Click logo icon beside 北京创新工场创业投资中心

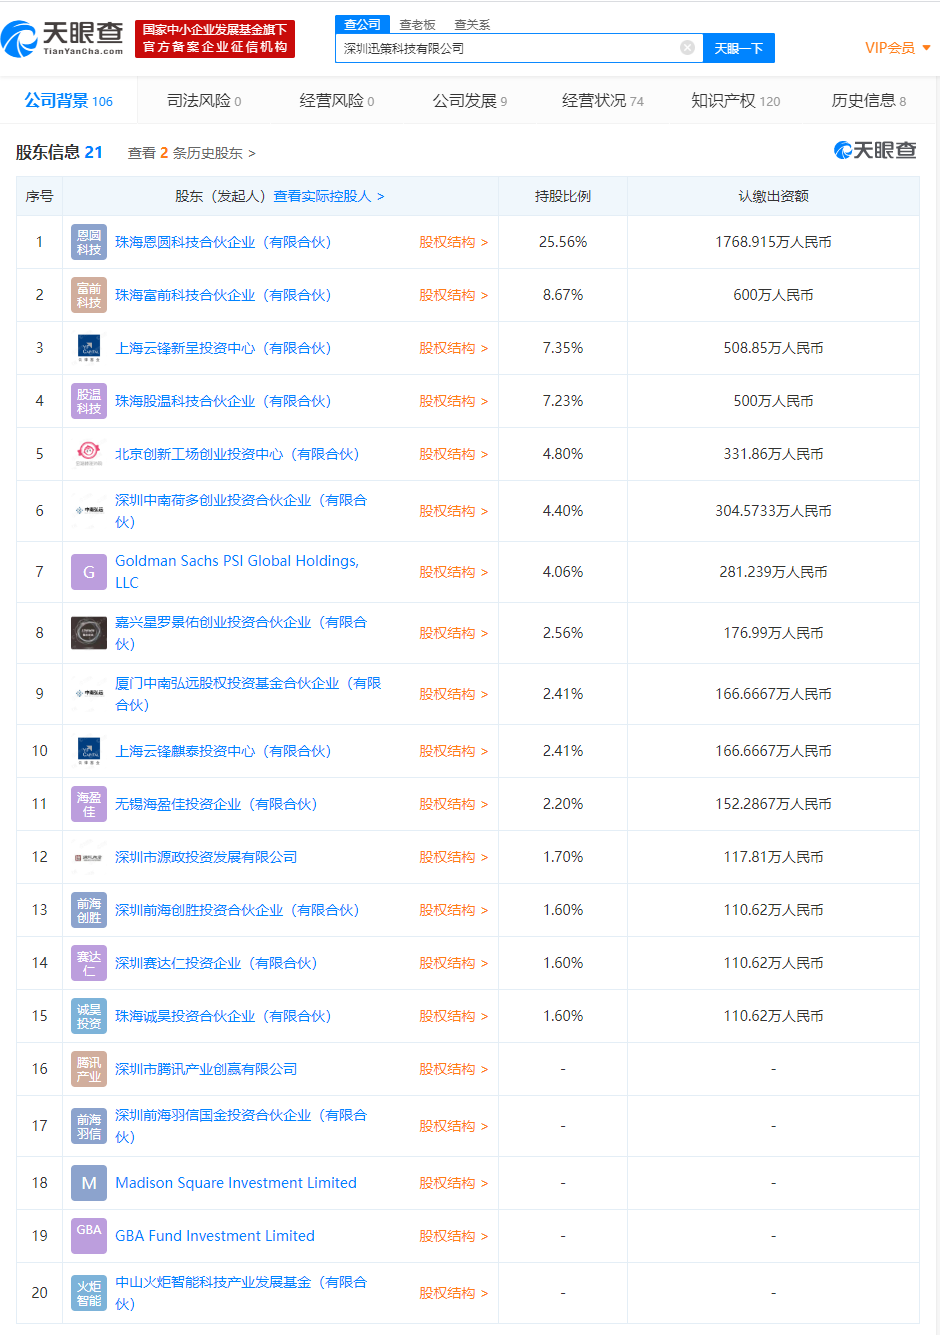(89, 454)
